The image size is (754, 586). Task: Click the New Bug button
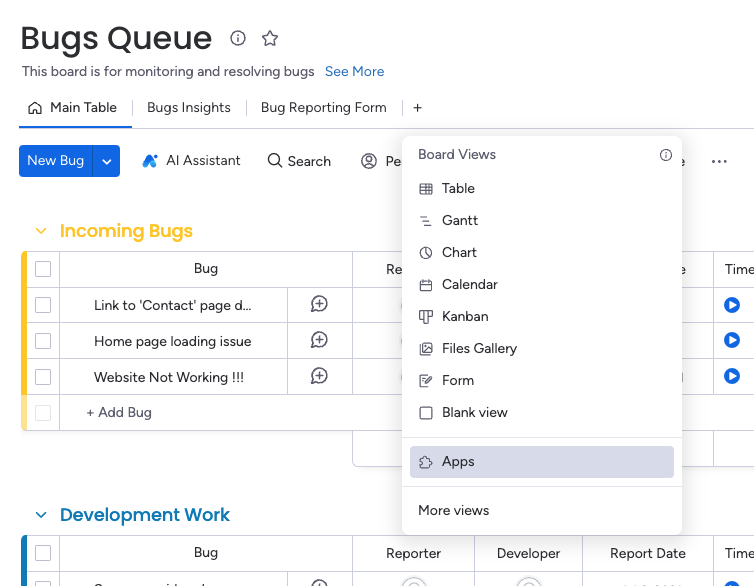(x=56, y=161)
